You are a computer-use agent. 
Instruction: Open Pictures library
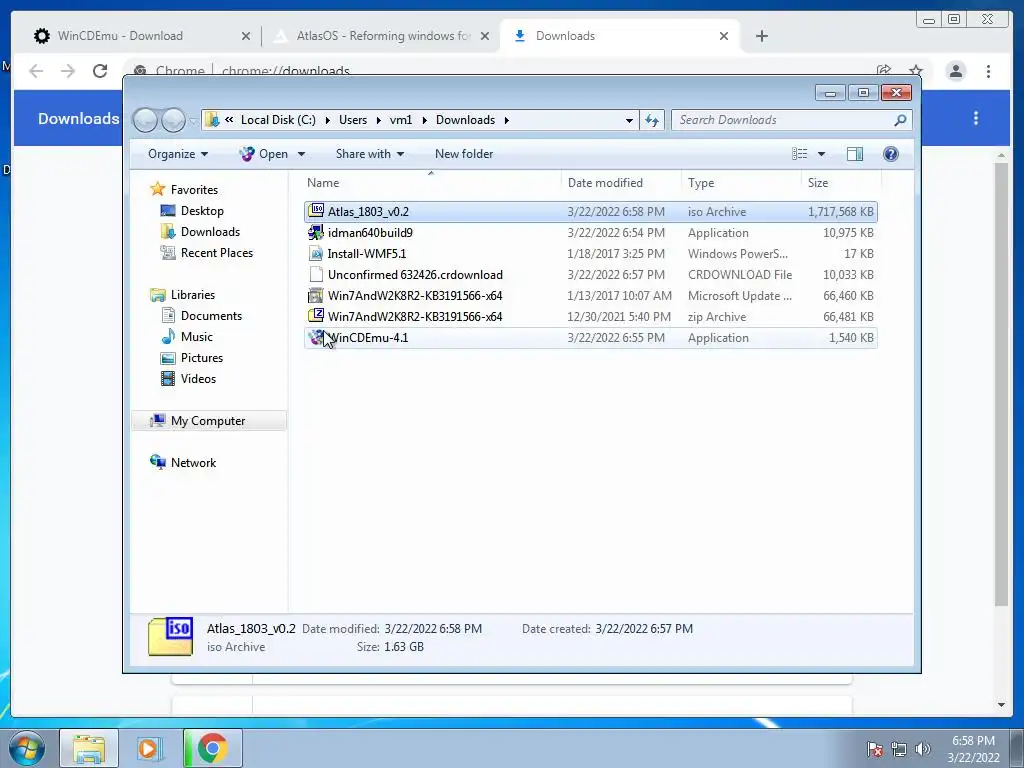point(202,357)
